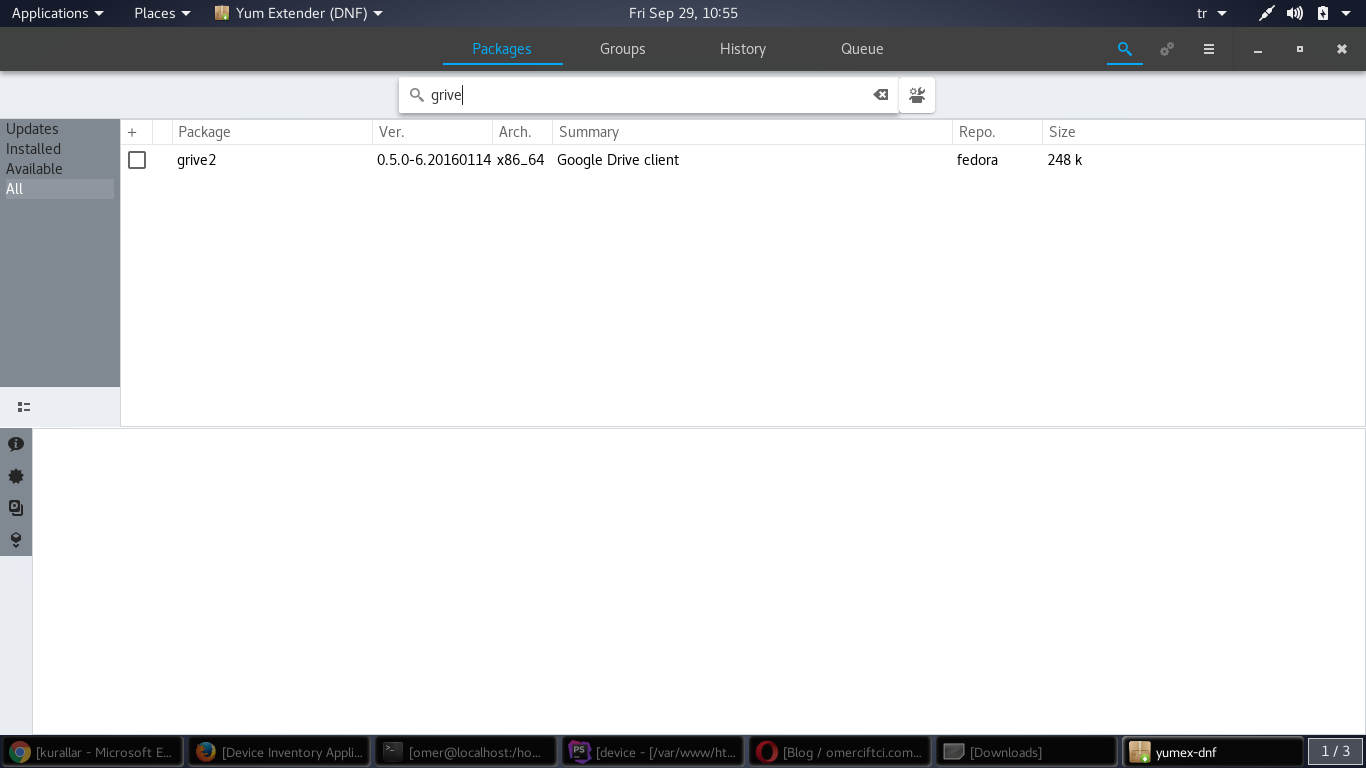Screen dimensions: 1366x768
Task: Open search options next to search field
Action: [917, 95]
